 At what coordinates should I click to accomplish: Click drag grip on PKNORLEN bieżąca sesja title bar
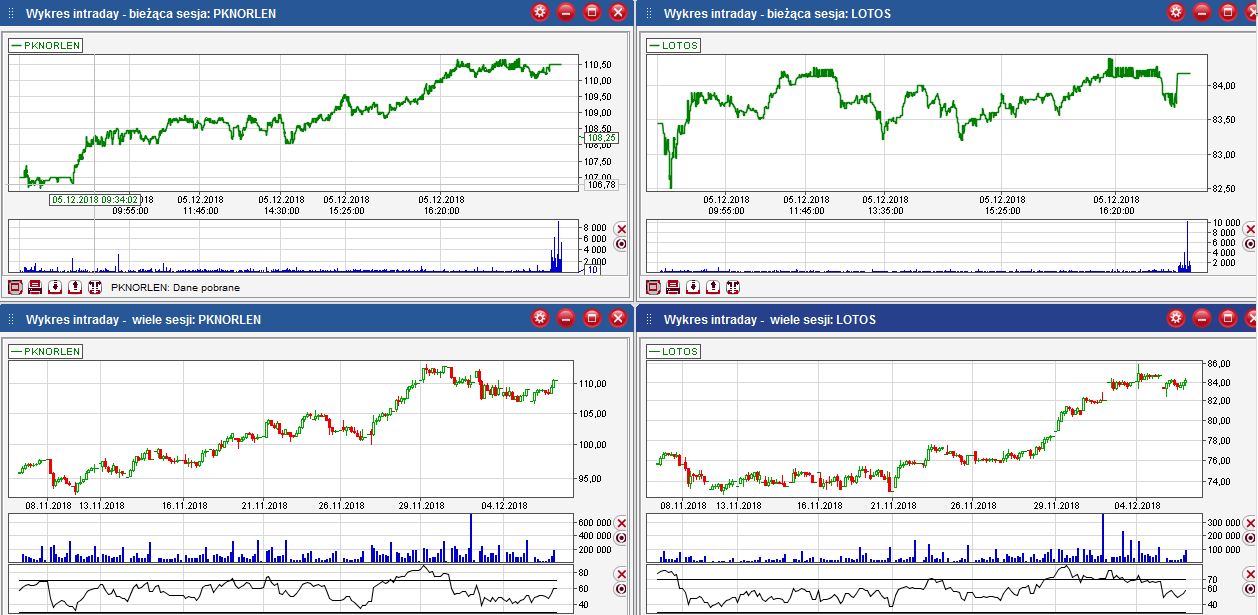coord(11,14)
